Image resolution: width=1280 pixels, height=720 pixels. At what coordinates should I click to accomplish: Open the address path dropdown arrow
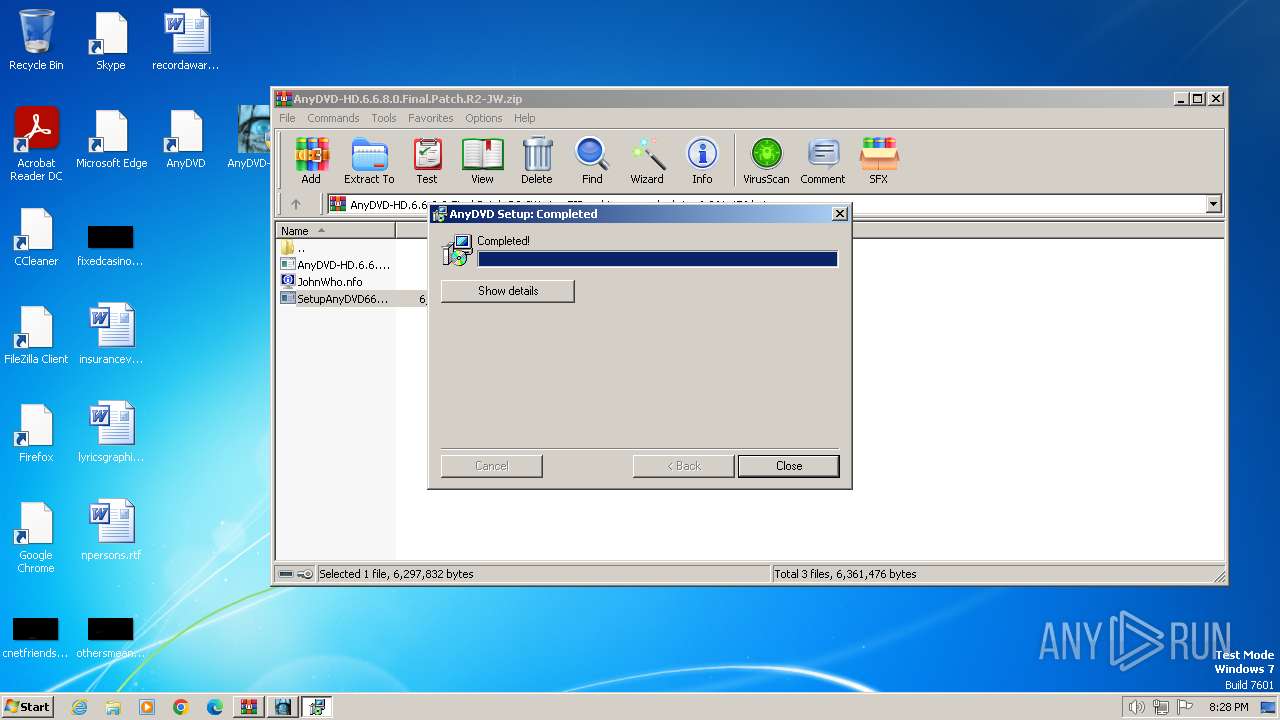pyautogui.click(x=1214, y=204)
